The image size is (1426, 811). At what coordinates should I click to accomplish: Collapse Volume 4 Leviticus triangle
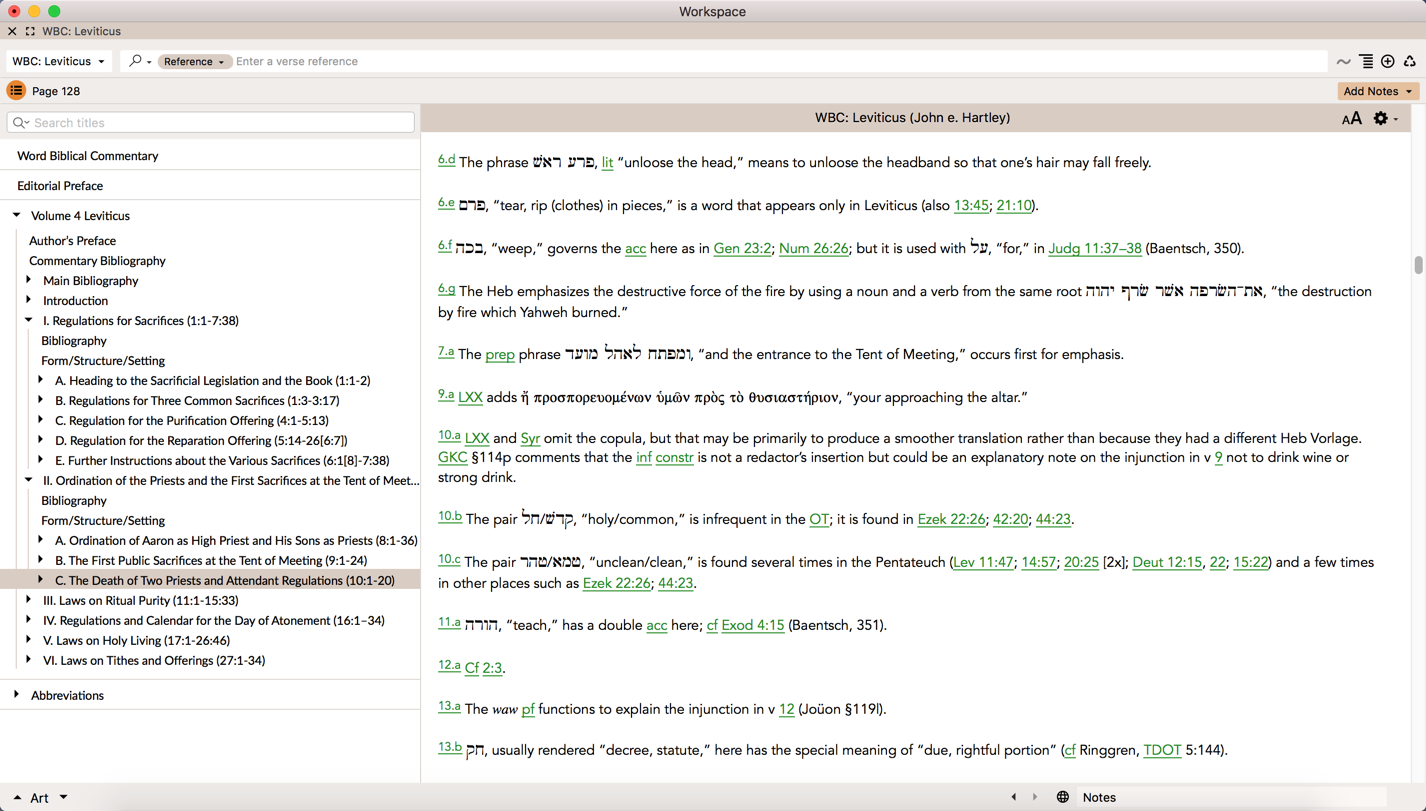(x=17, y=215)
